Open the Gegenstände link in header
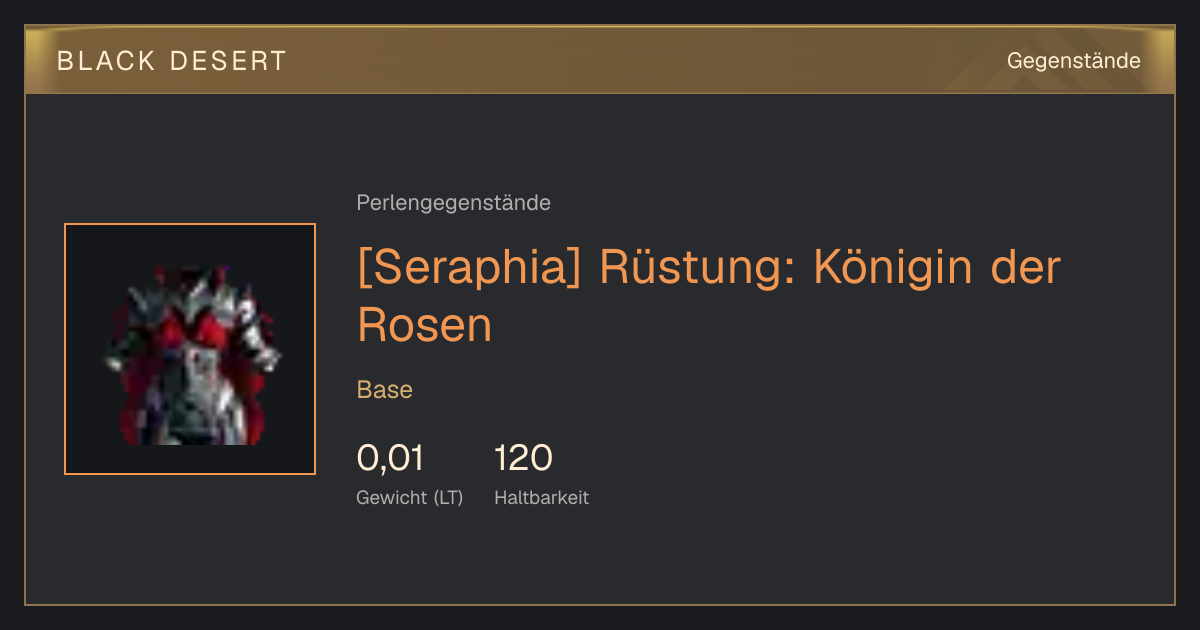This screenshot has width=1200, height=630. (x=1073, y=61)
